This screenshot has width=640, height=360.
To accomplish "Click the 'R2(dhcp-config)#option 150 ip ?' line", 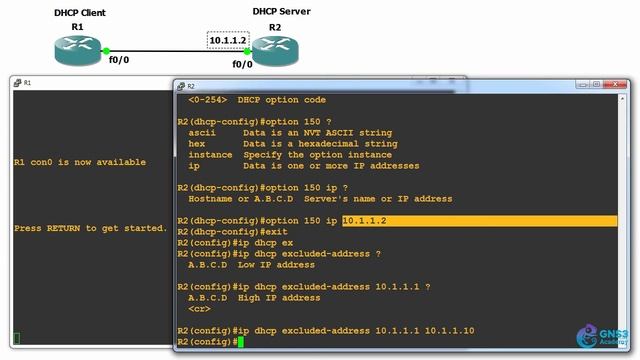I will click(x=262, y=188).
